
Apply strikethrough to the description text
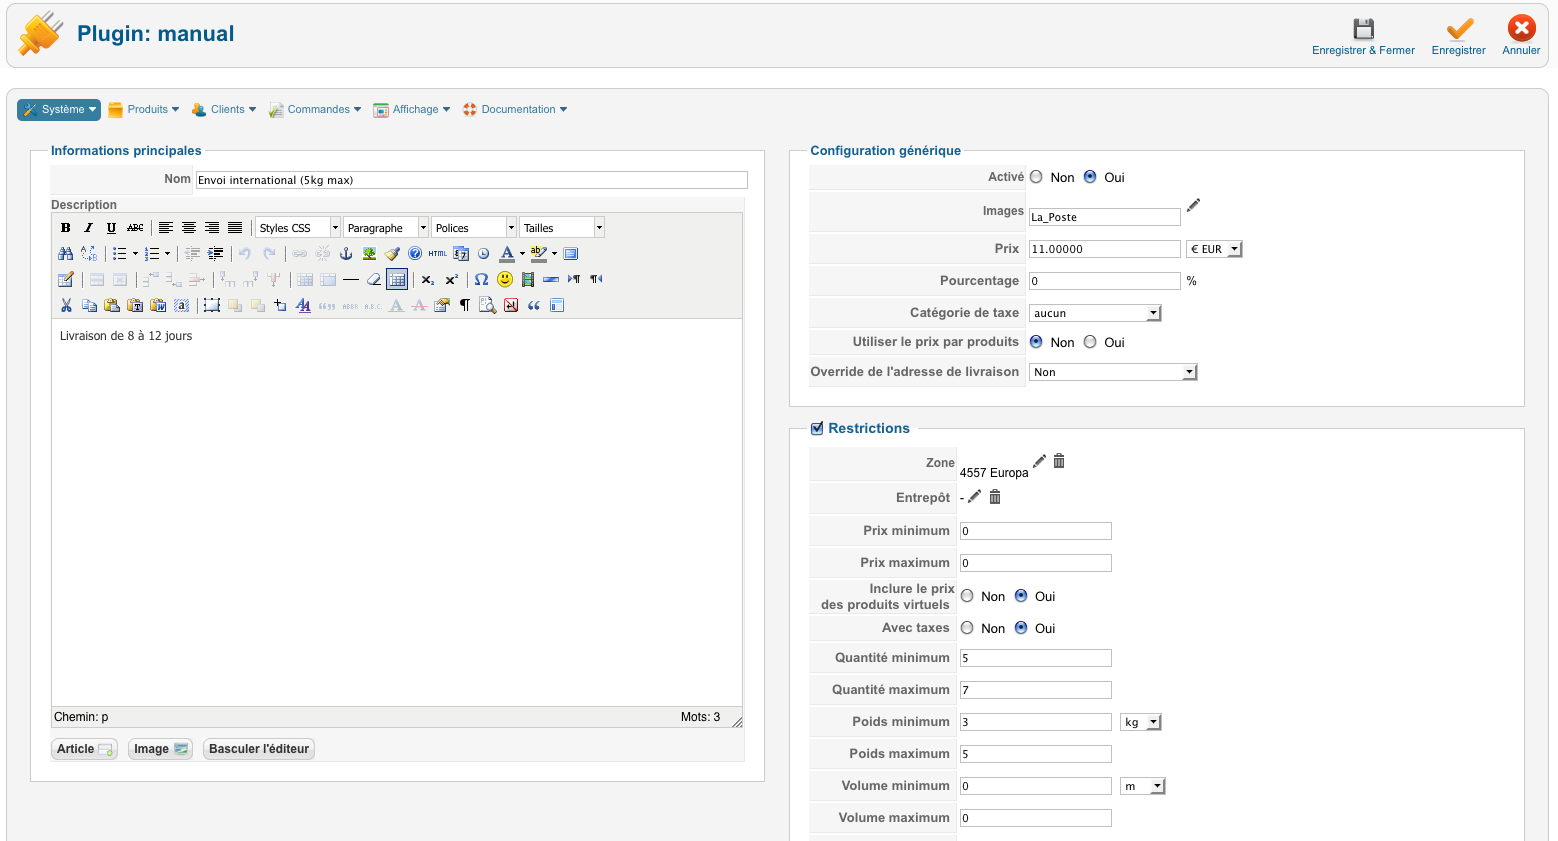click(135, 228)
